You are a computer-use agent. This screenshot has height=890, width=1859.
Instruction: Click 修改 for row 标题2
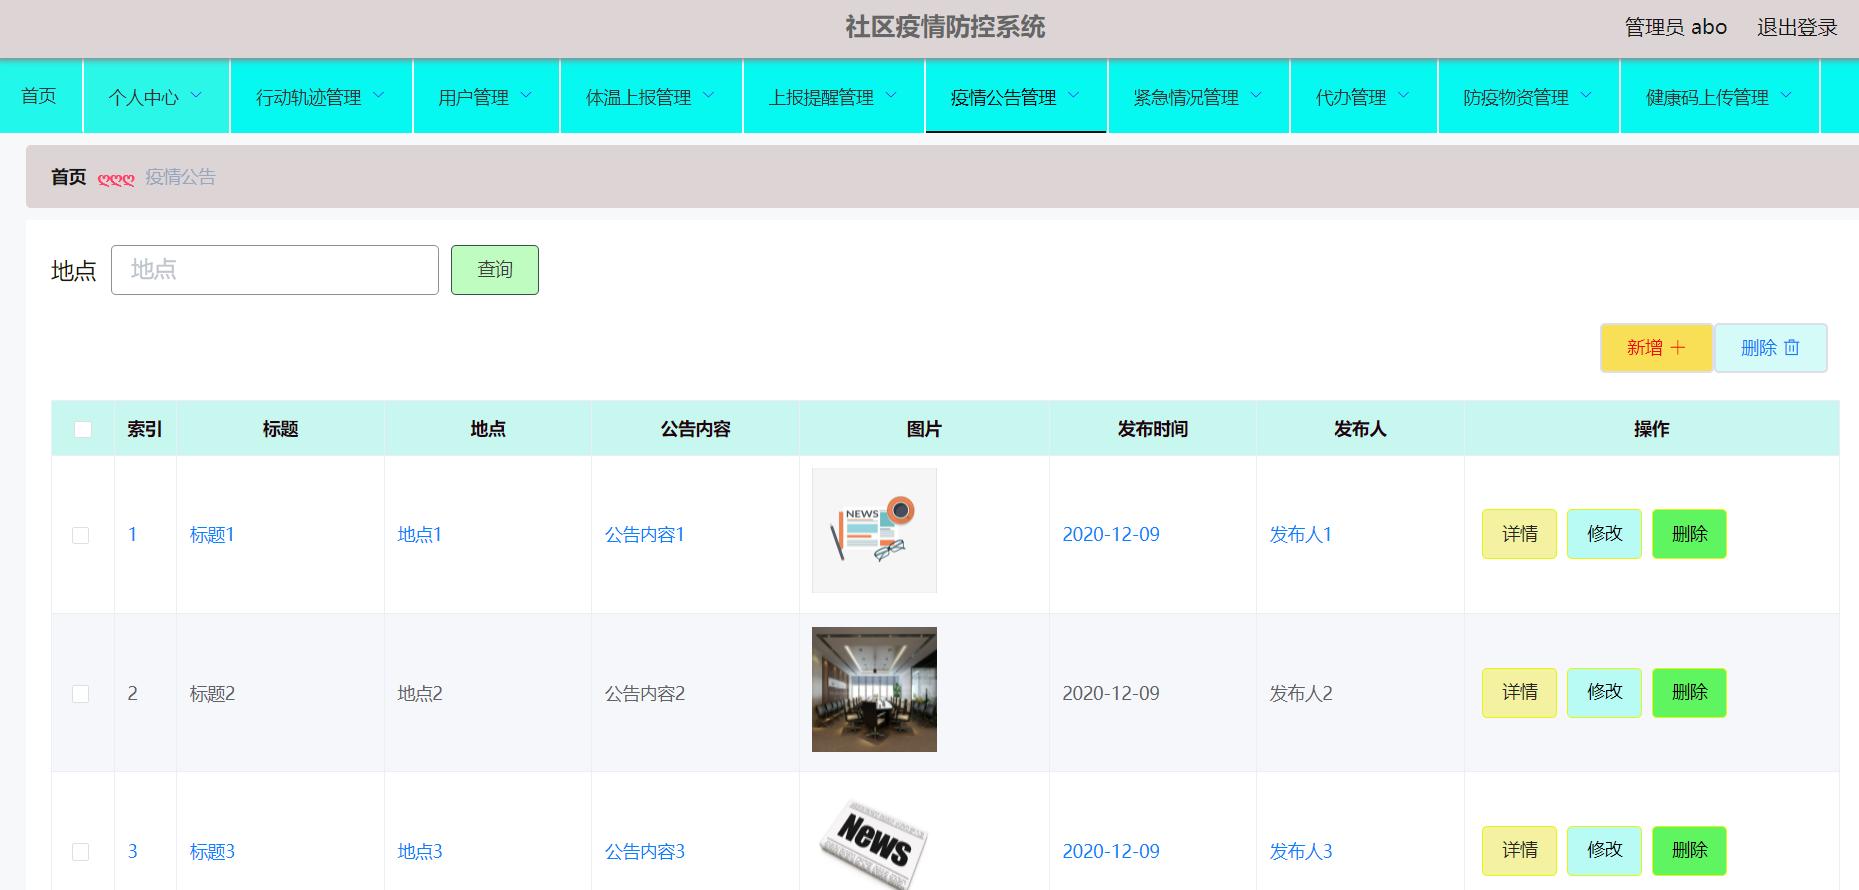point(1604,692)
